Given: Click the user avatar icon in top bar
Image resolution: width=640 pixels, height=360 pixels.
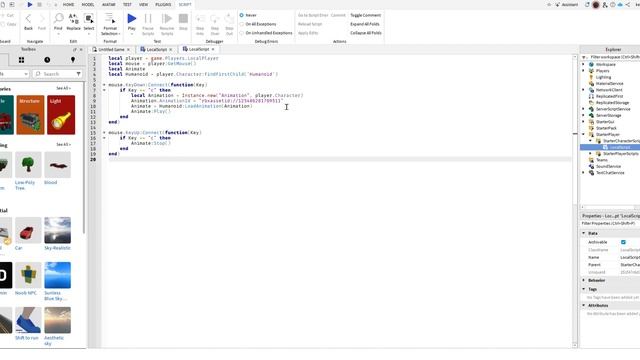Looking at the screenshot, I should [x=596, y=5].
